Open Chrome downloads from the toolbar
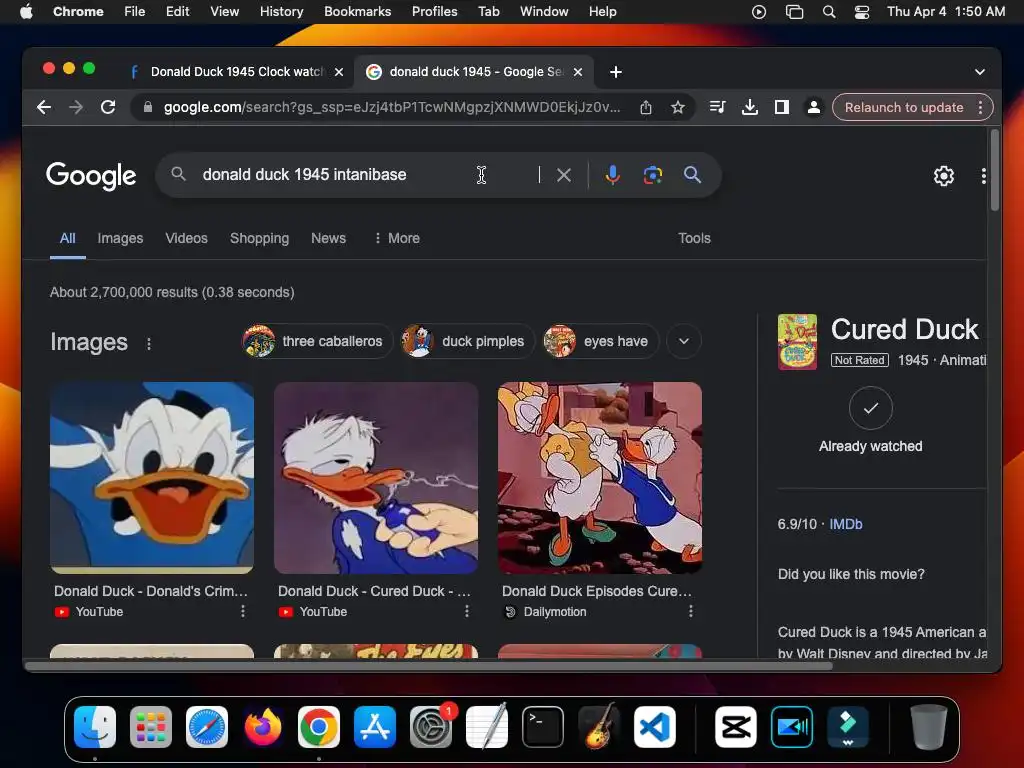 750,107
